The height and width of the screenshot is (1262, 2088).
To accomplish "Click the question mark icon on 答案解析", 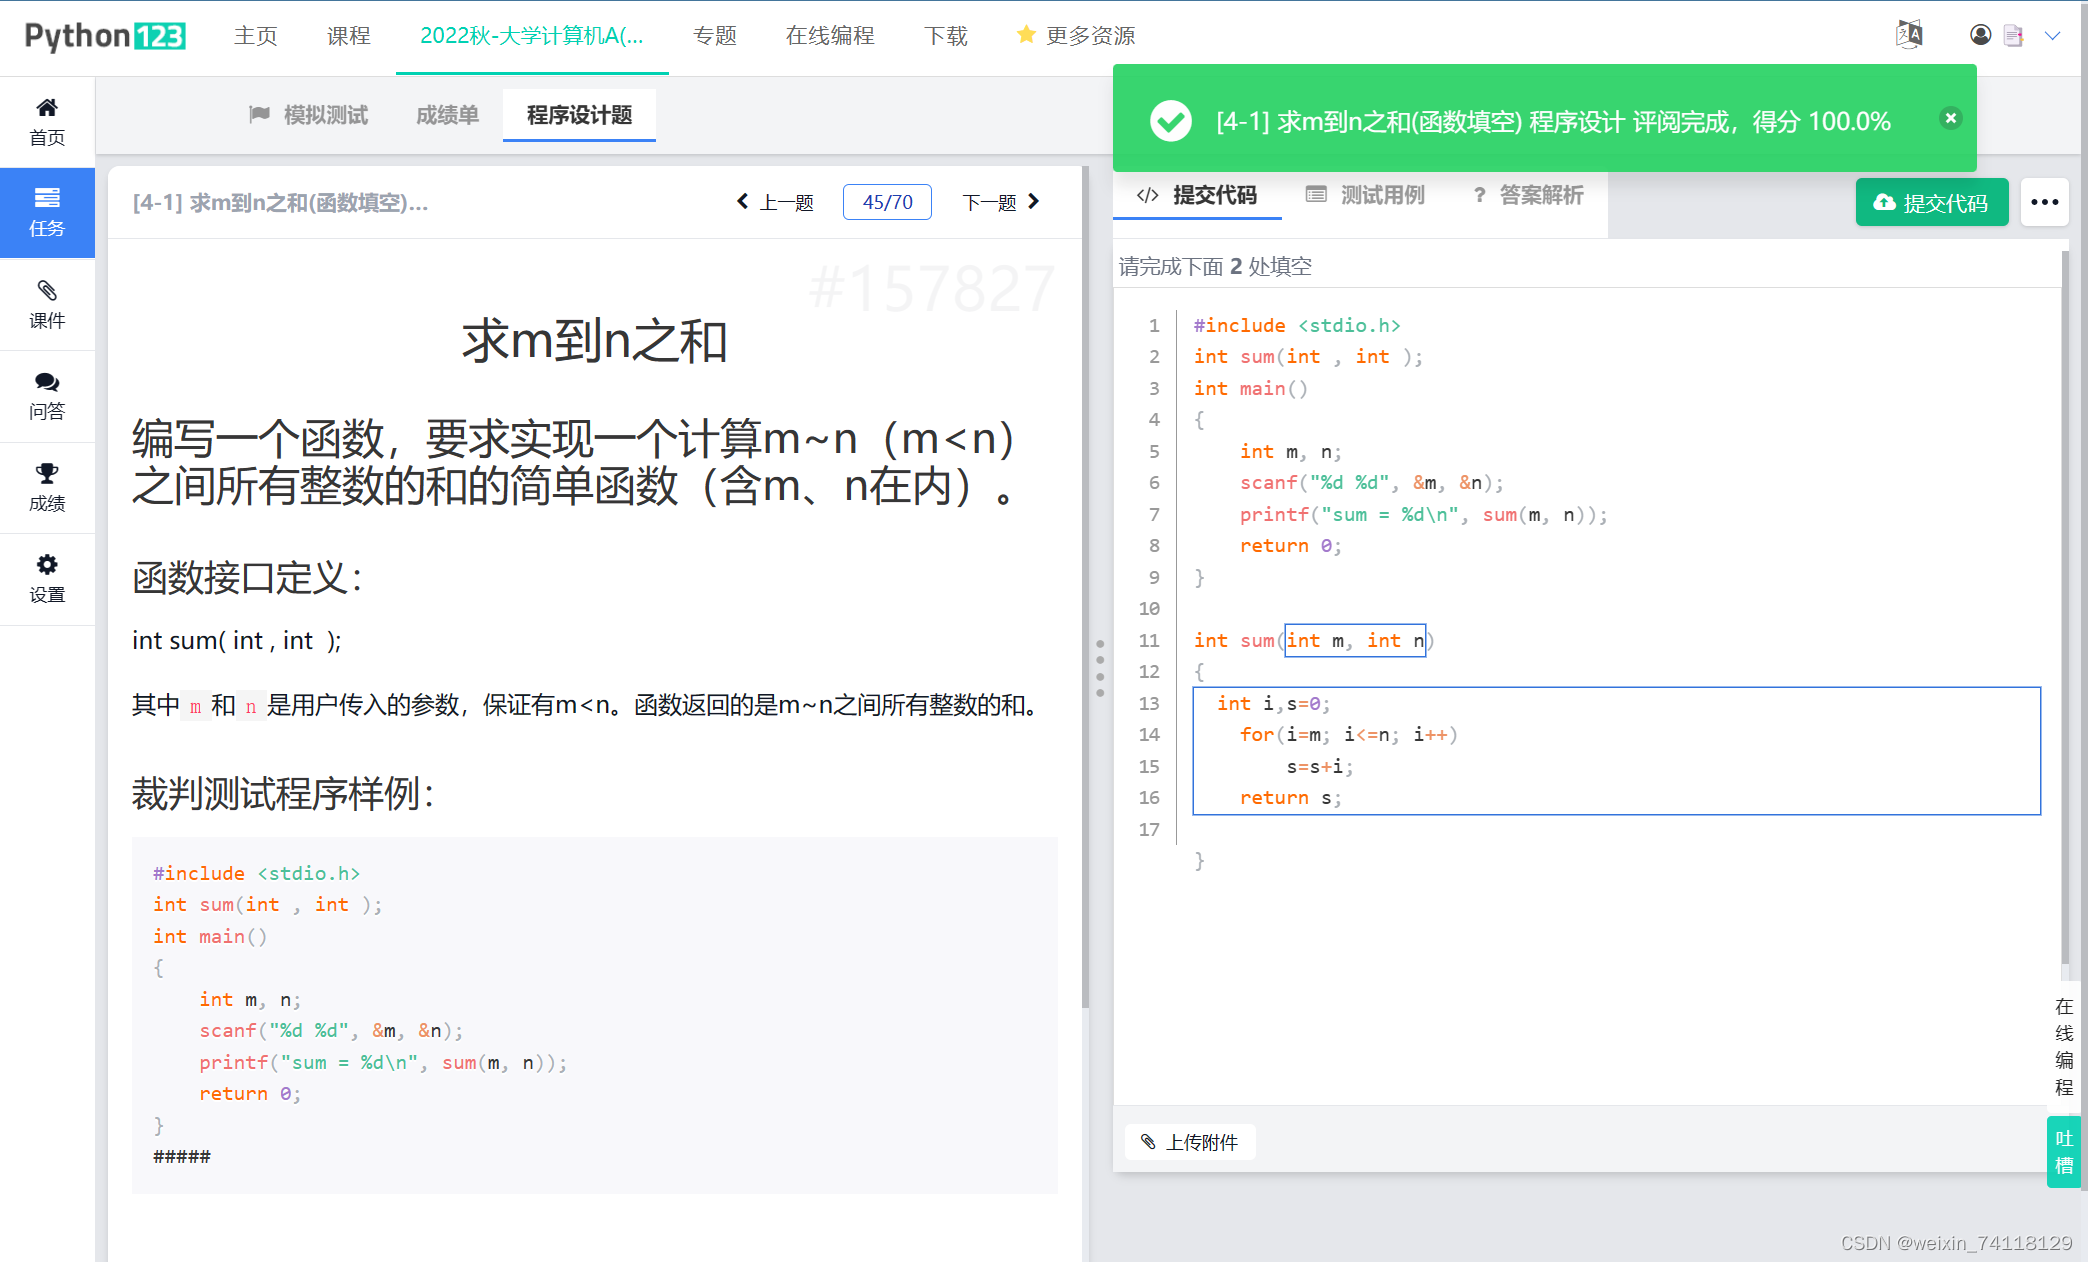I will click(x=1480, y=195).
